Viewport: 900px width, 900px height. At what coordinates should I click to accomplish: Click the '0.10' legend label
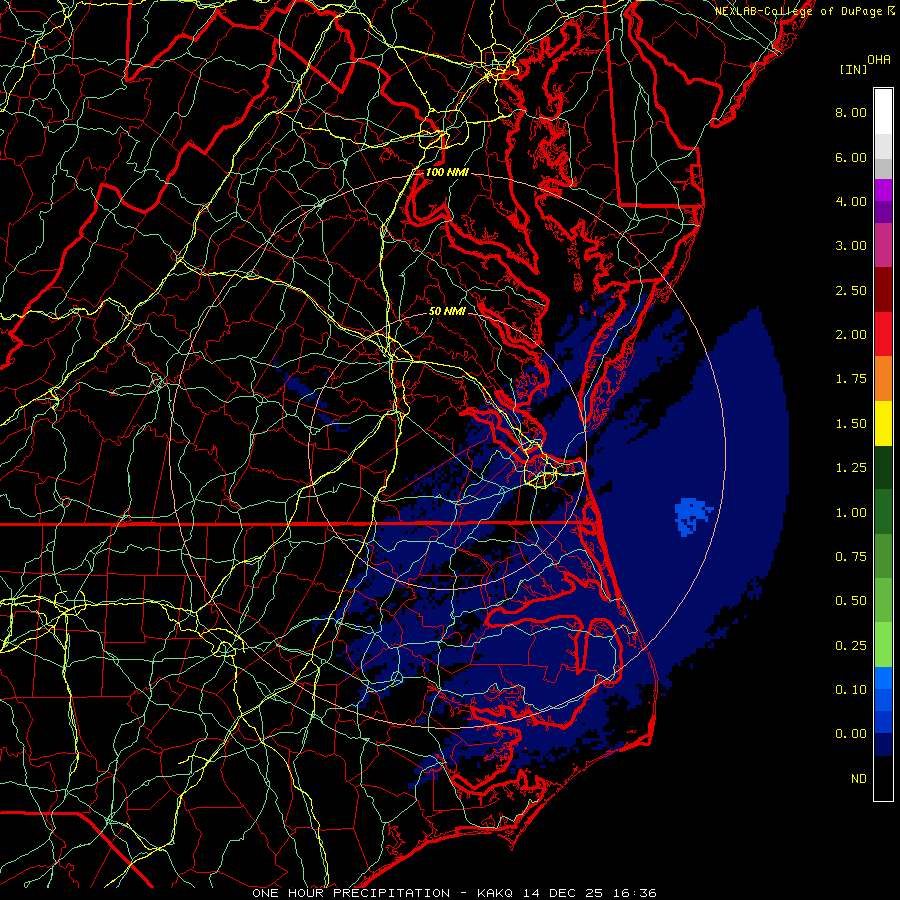click(x=851, y=690)
